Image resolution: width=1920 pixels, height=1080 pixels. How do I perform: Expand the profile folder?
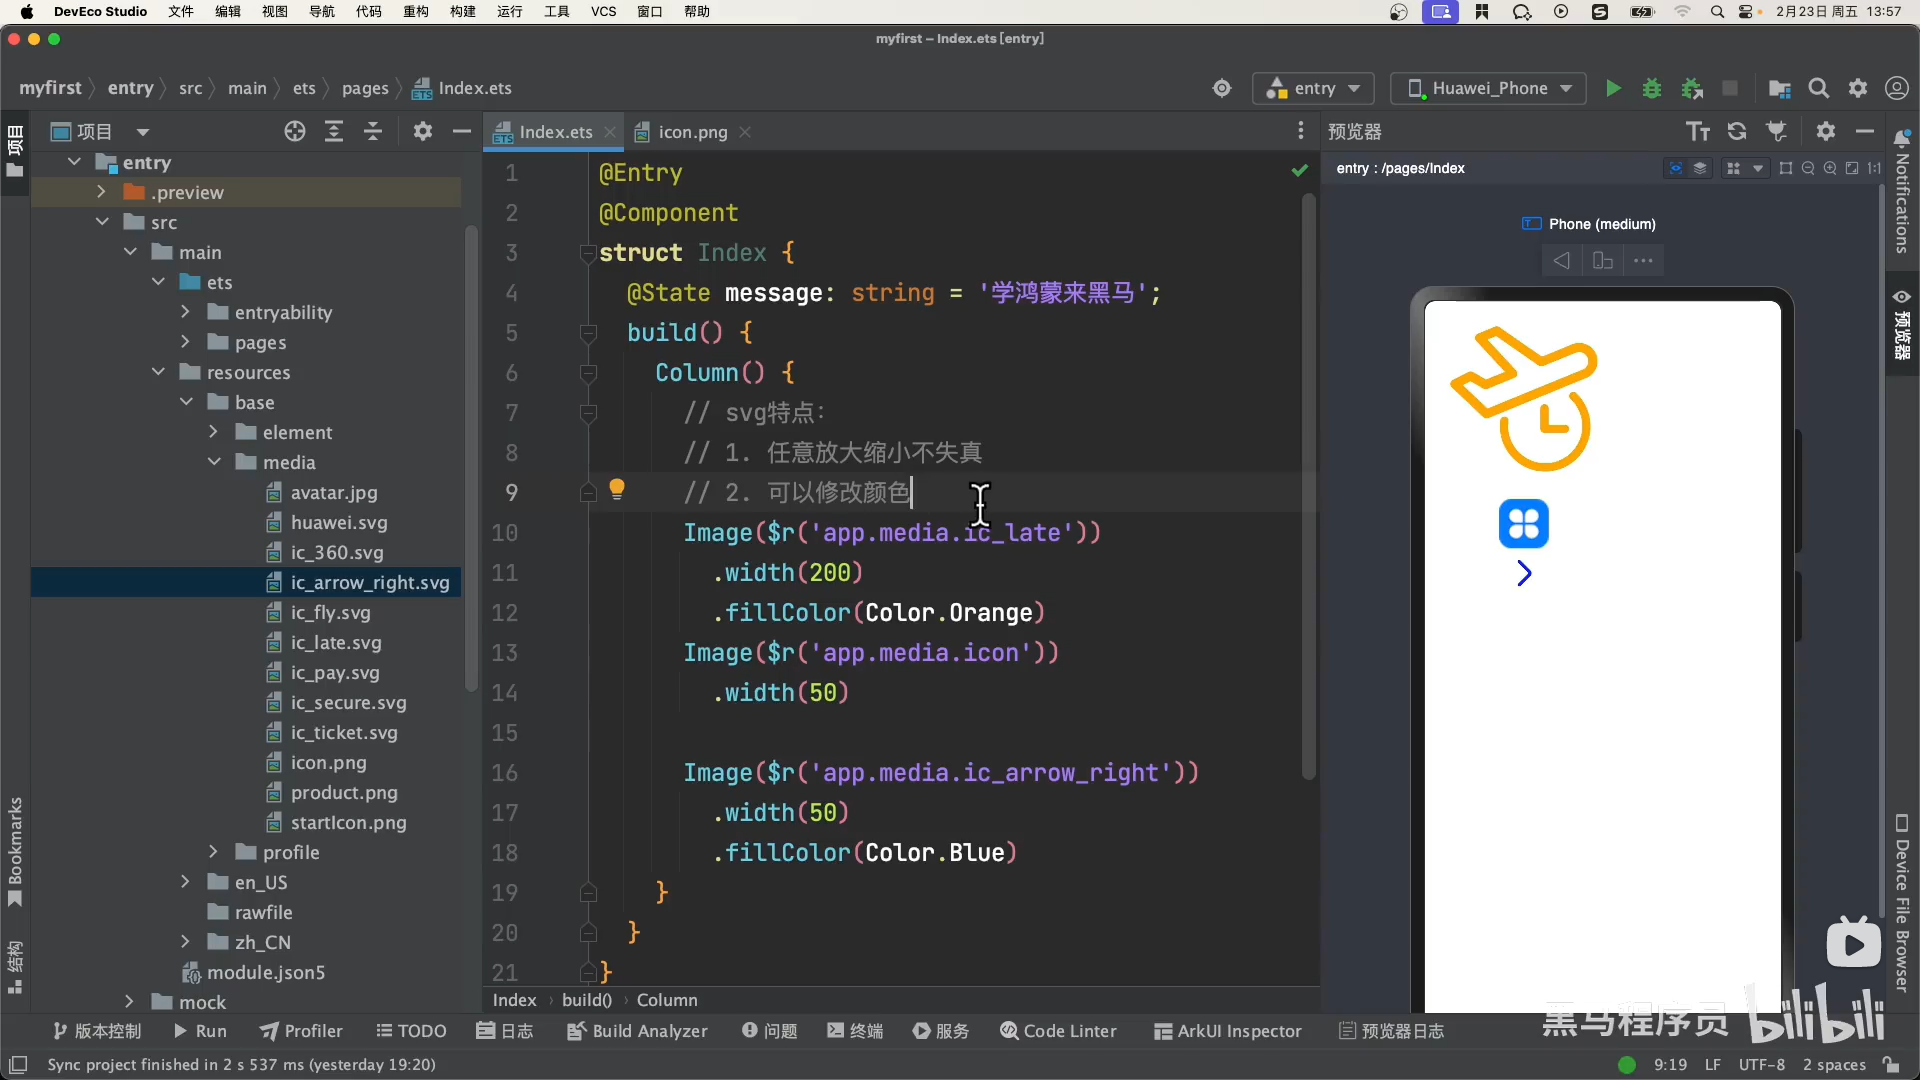pyautogui.click(x=213, y=852)
